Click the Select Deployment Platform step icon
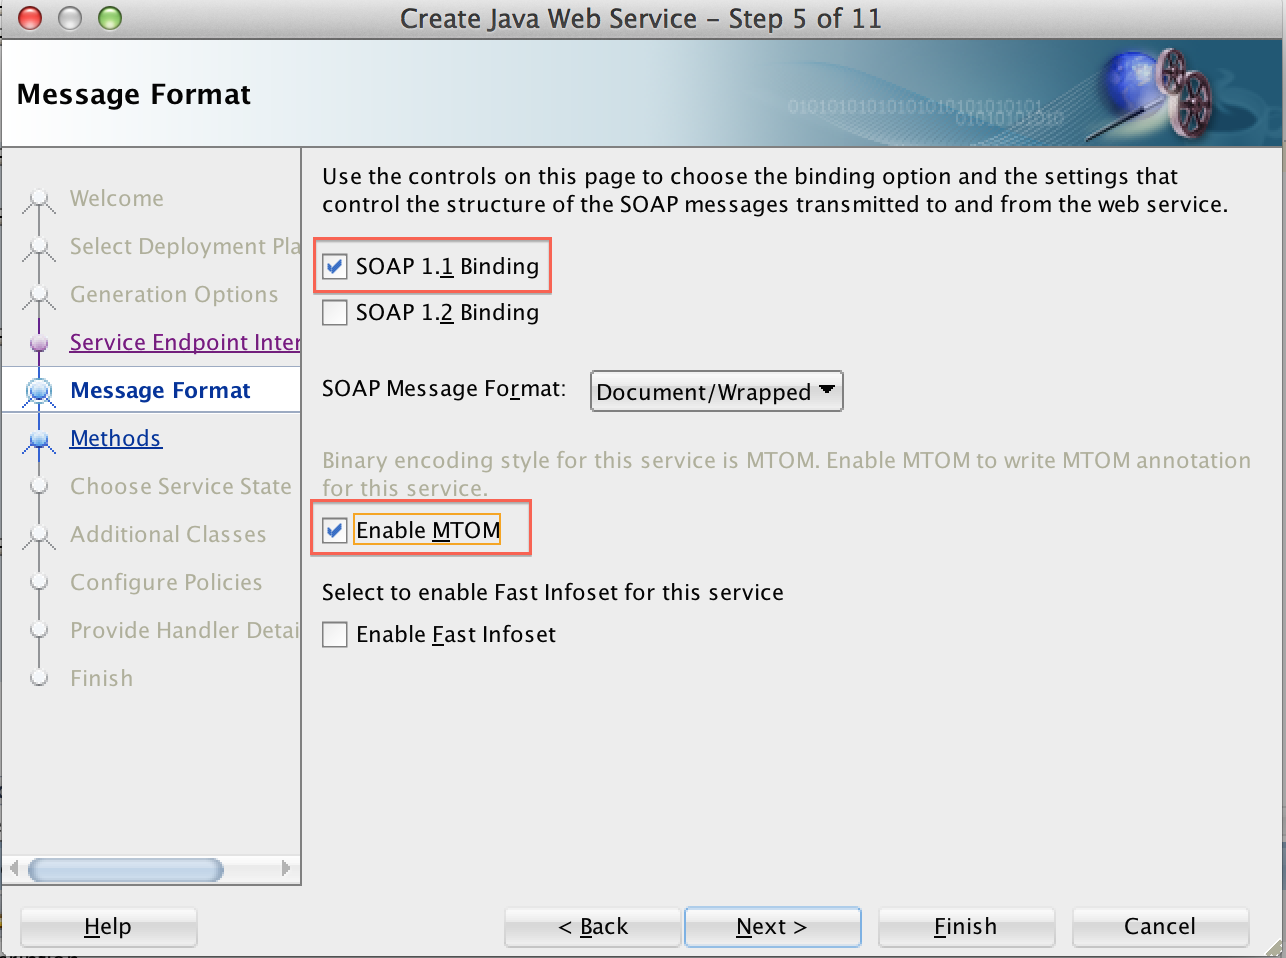 (x=38, y=246)
